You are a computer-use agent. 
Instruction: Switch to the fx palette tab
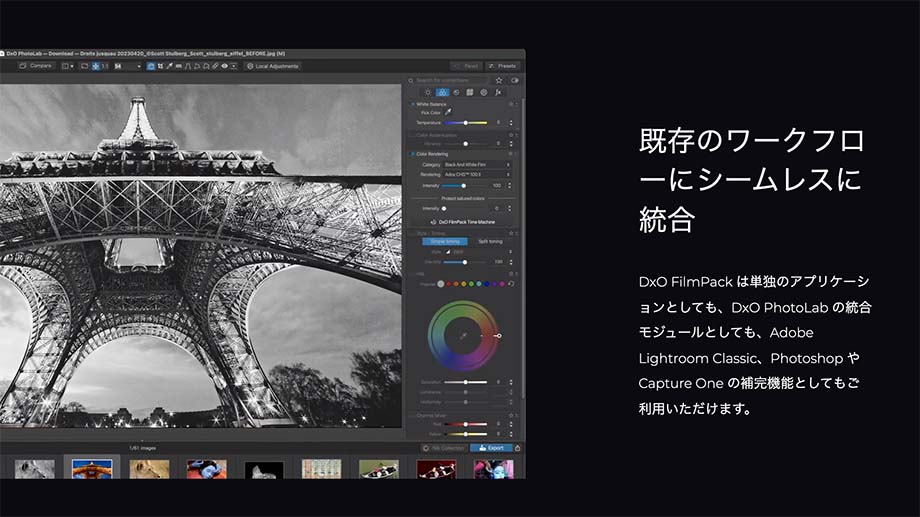point(498,93)
